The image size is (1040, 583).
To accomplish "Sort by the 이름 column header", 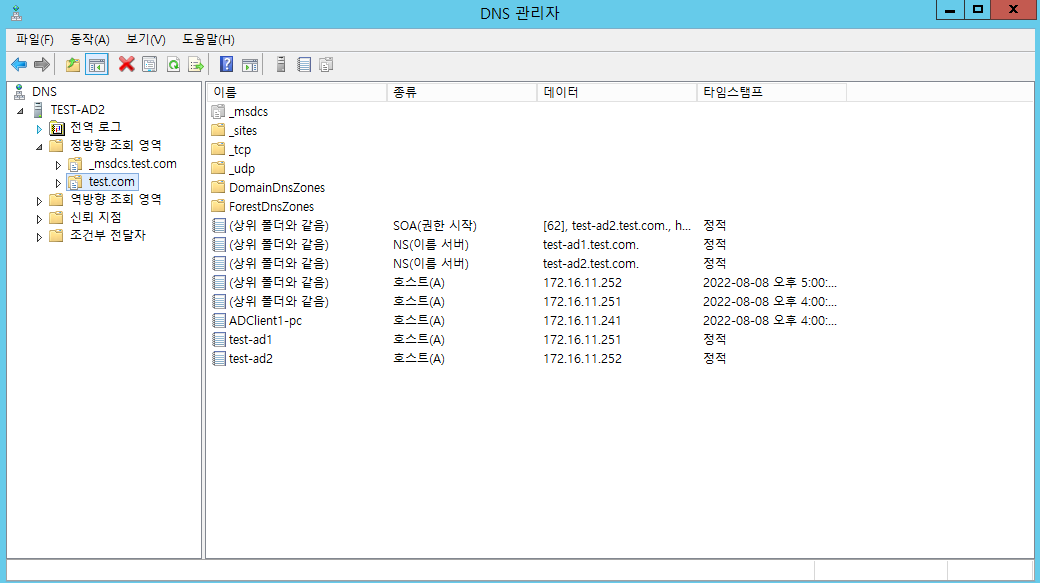I will 296,92.
